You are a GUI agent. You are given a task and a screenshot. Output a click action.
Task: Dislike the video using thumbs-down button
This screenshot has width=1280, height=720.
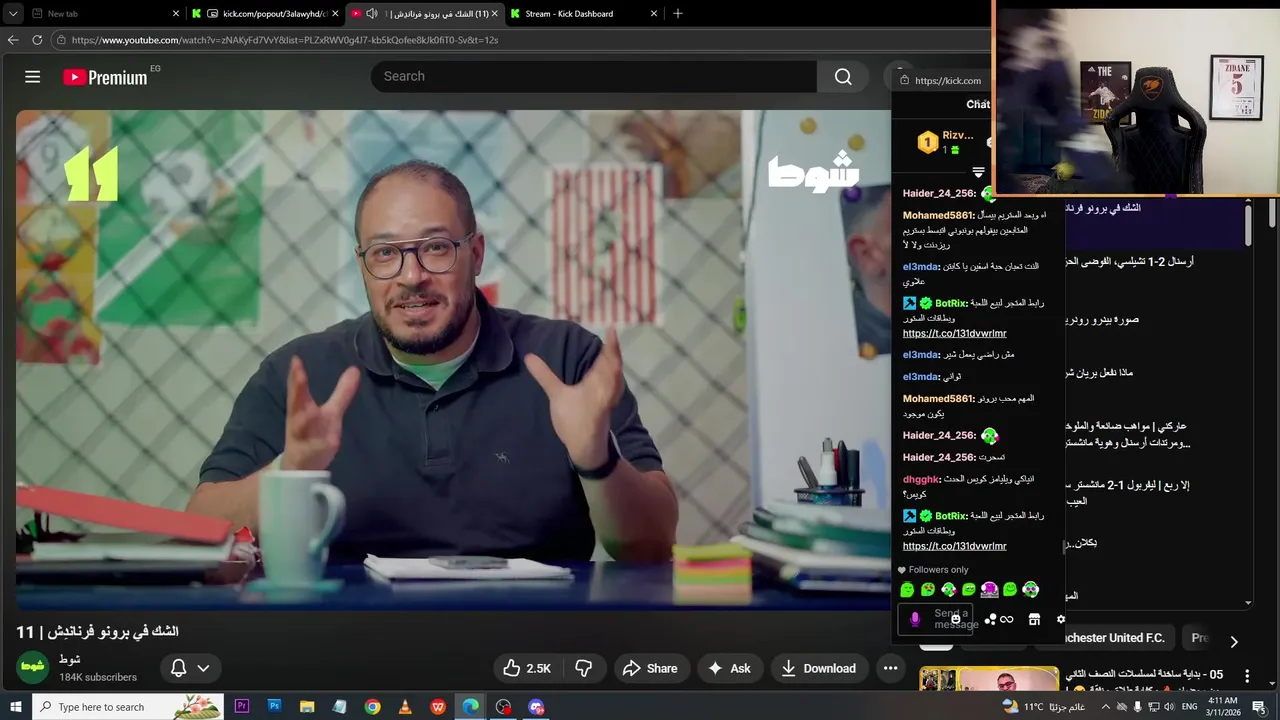click(584, 668)
